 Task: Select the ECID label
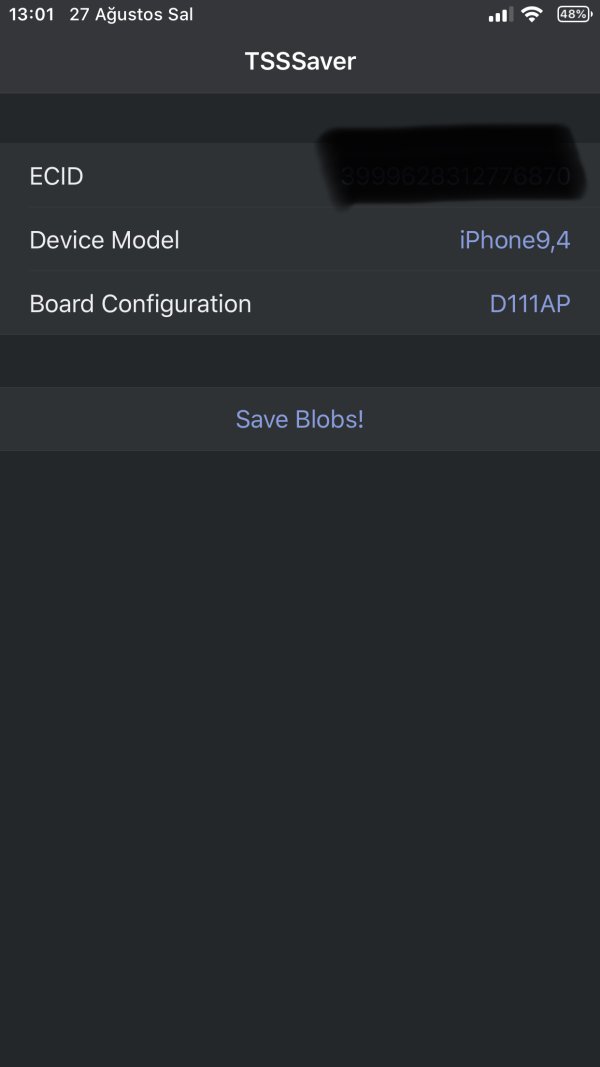[56, 177]
